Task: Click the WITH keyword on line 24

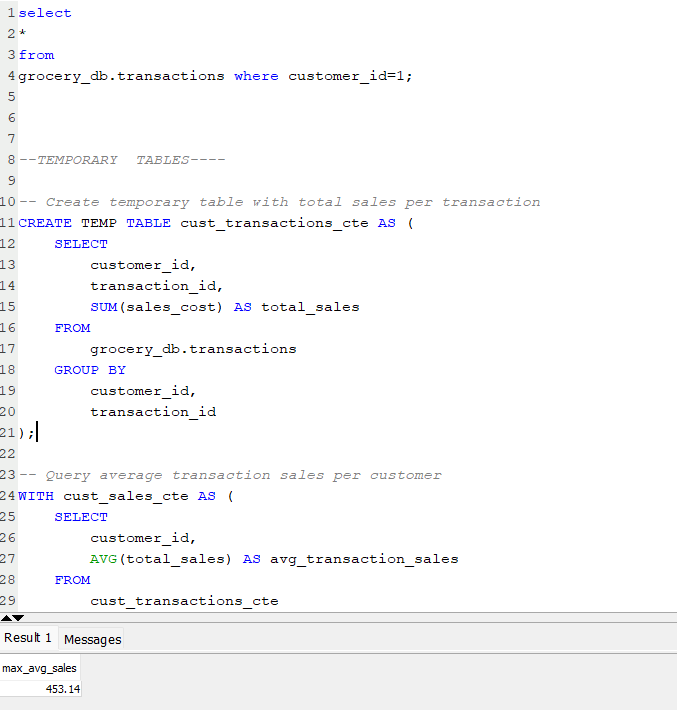Action: click(36, 496)
